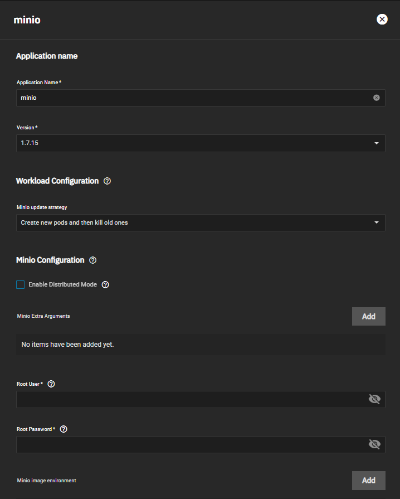
Task: Open the Minio update strategy dropdown
Action: click(x=201, y=223)
